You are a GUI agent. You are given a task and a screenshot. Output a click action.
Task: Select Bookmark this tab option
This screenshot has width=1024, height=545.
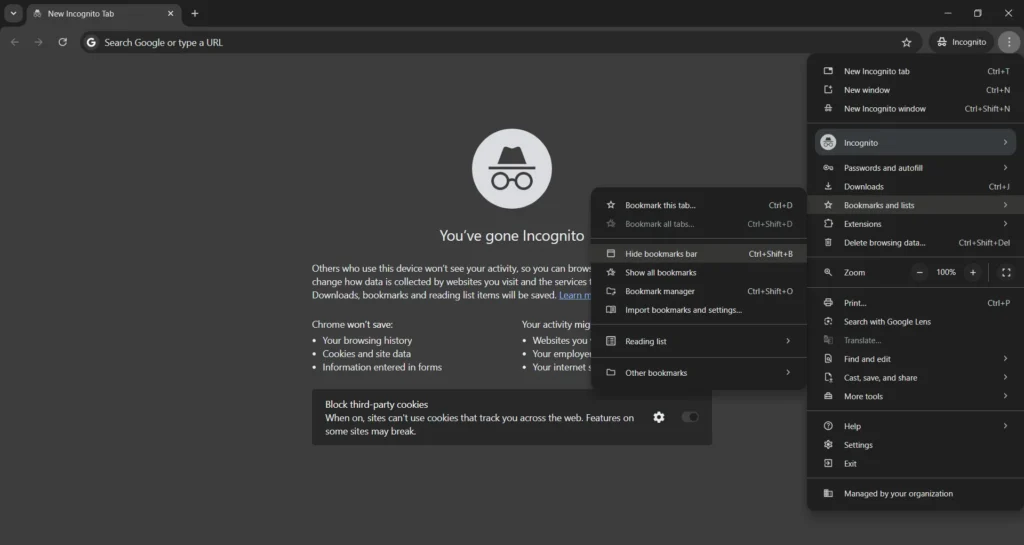tap(699, 205)
